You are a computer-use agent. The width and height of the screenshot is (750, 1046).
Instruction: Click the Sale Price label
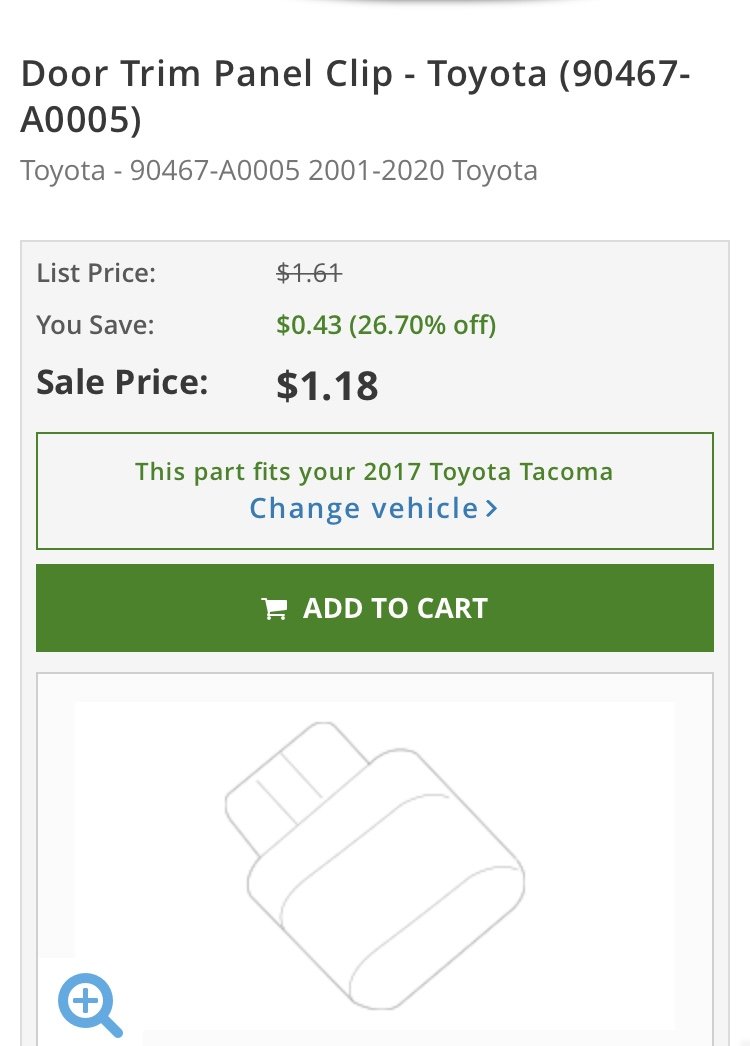tap(122, 382)
